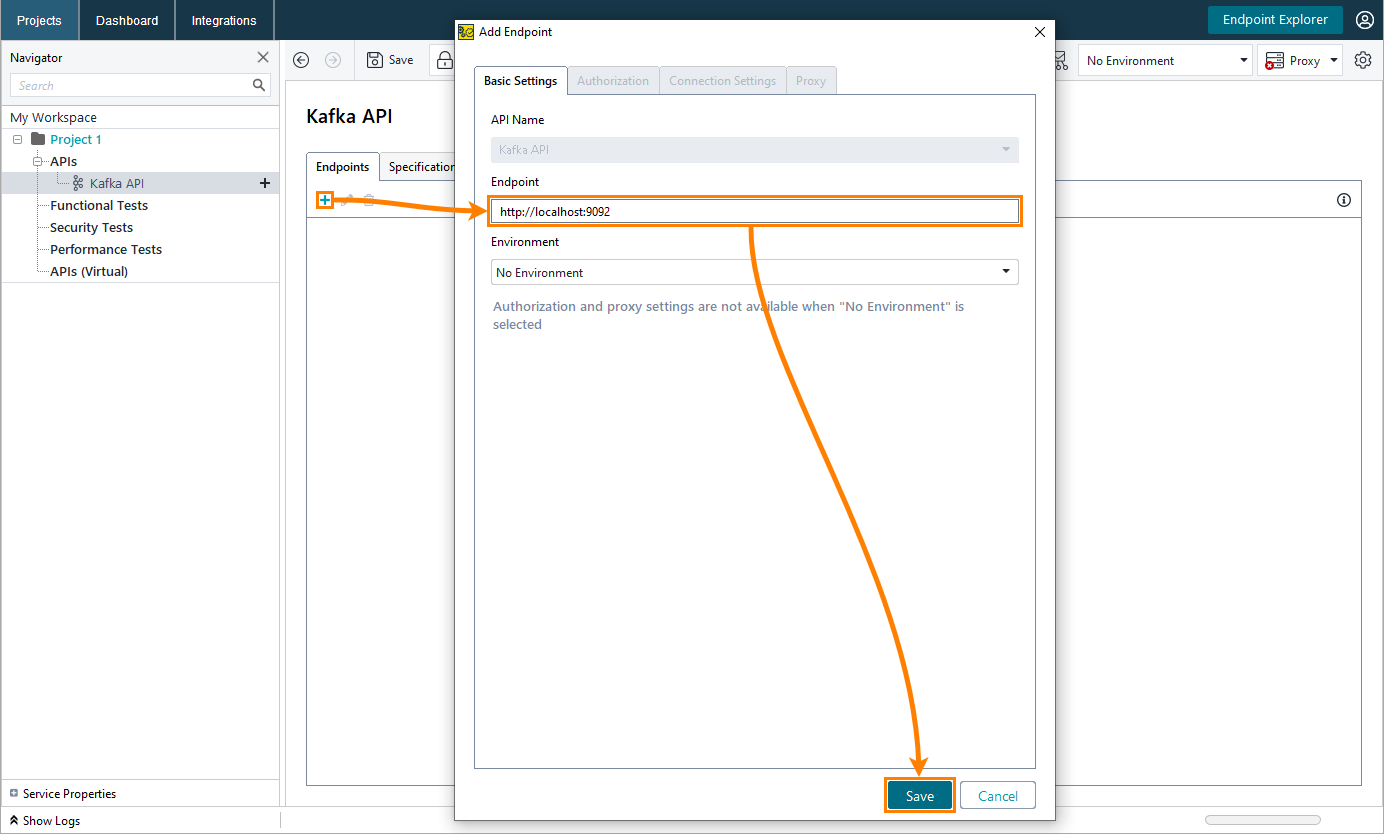Open the account profile icon top right
The height and width of the screenshot is (834, 1384).
[x=1365, y=19]
